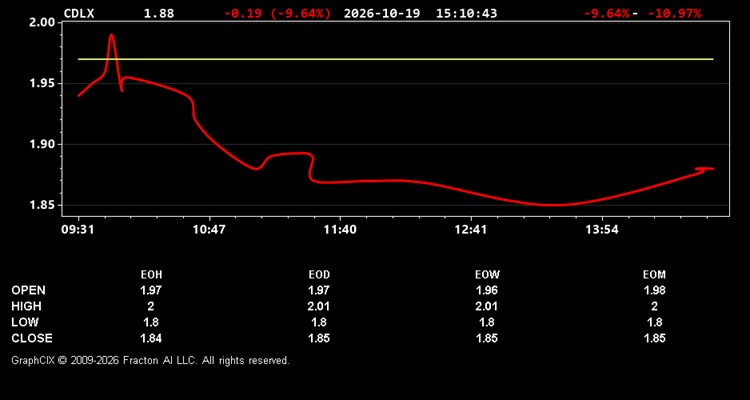Click the 10:47 time axis label

[x=210, y=230]
